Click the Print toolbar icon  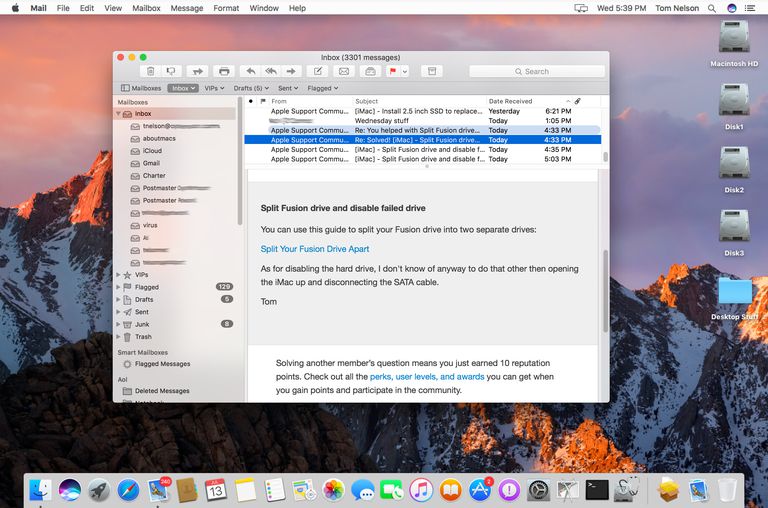click(x=224, y=71)
